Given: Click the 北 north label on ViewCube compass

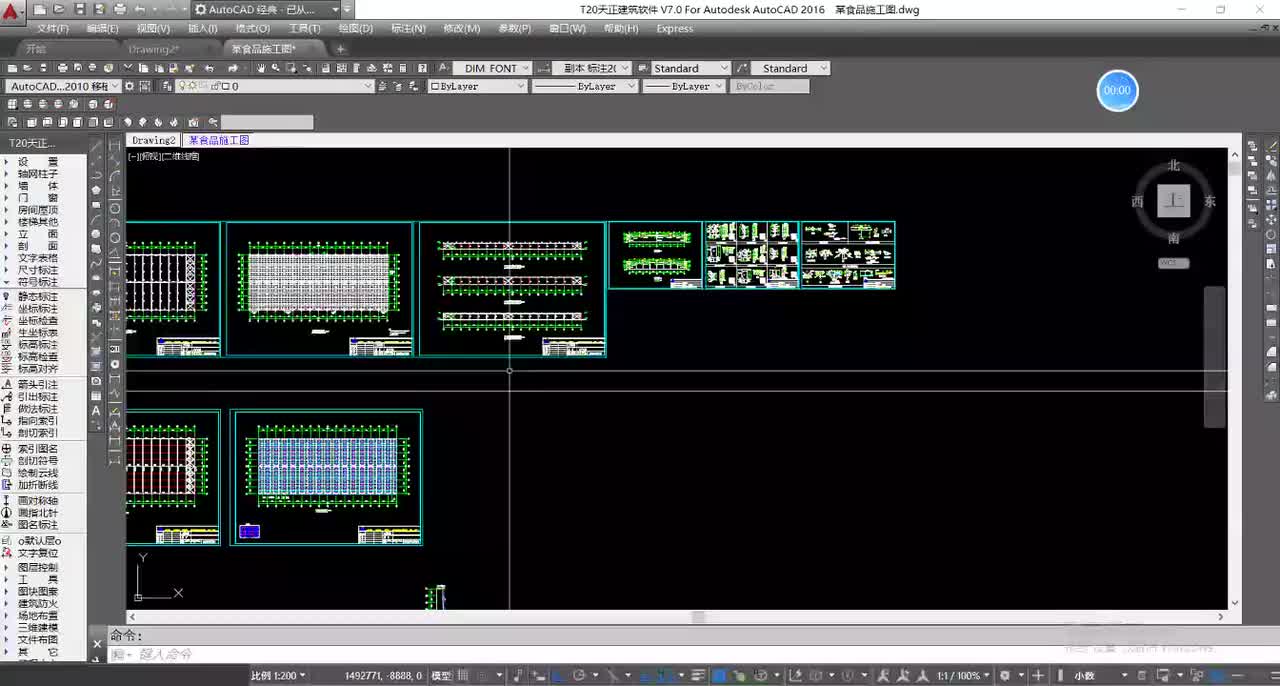Looking at the screenshot, I should pos(1174,165).
